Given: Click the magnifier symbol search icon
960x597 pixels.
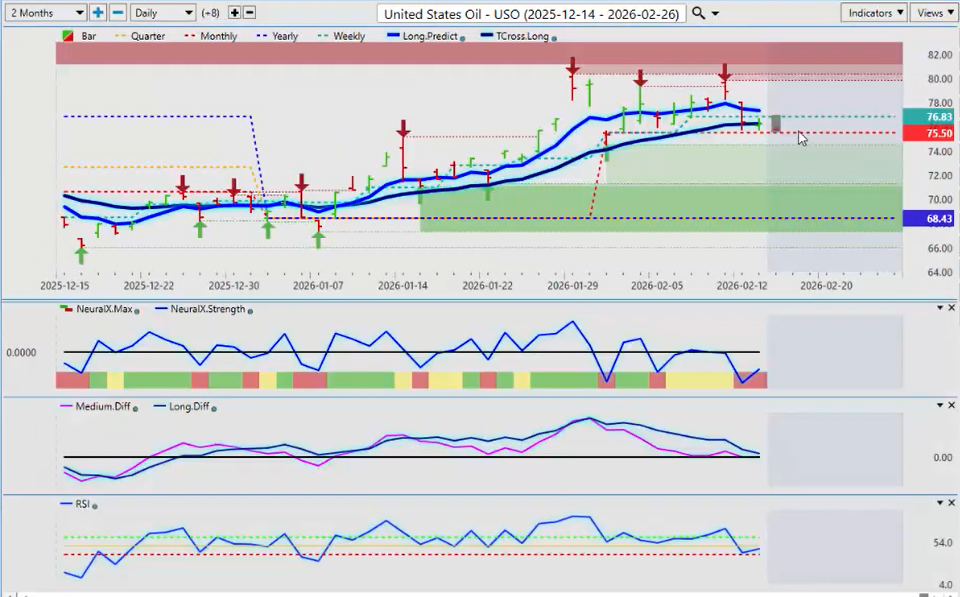Looking at the screenshot, I should tap(699, 13).
